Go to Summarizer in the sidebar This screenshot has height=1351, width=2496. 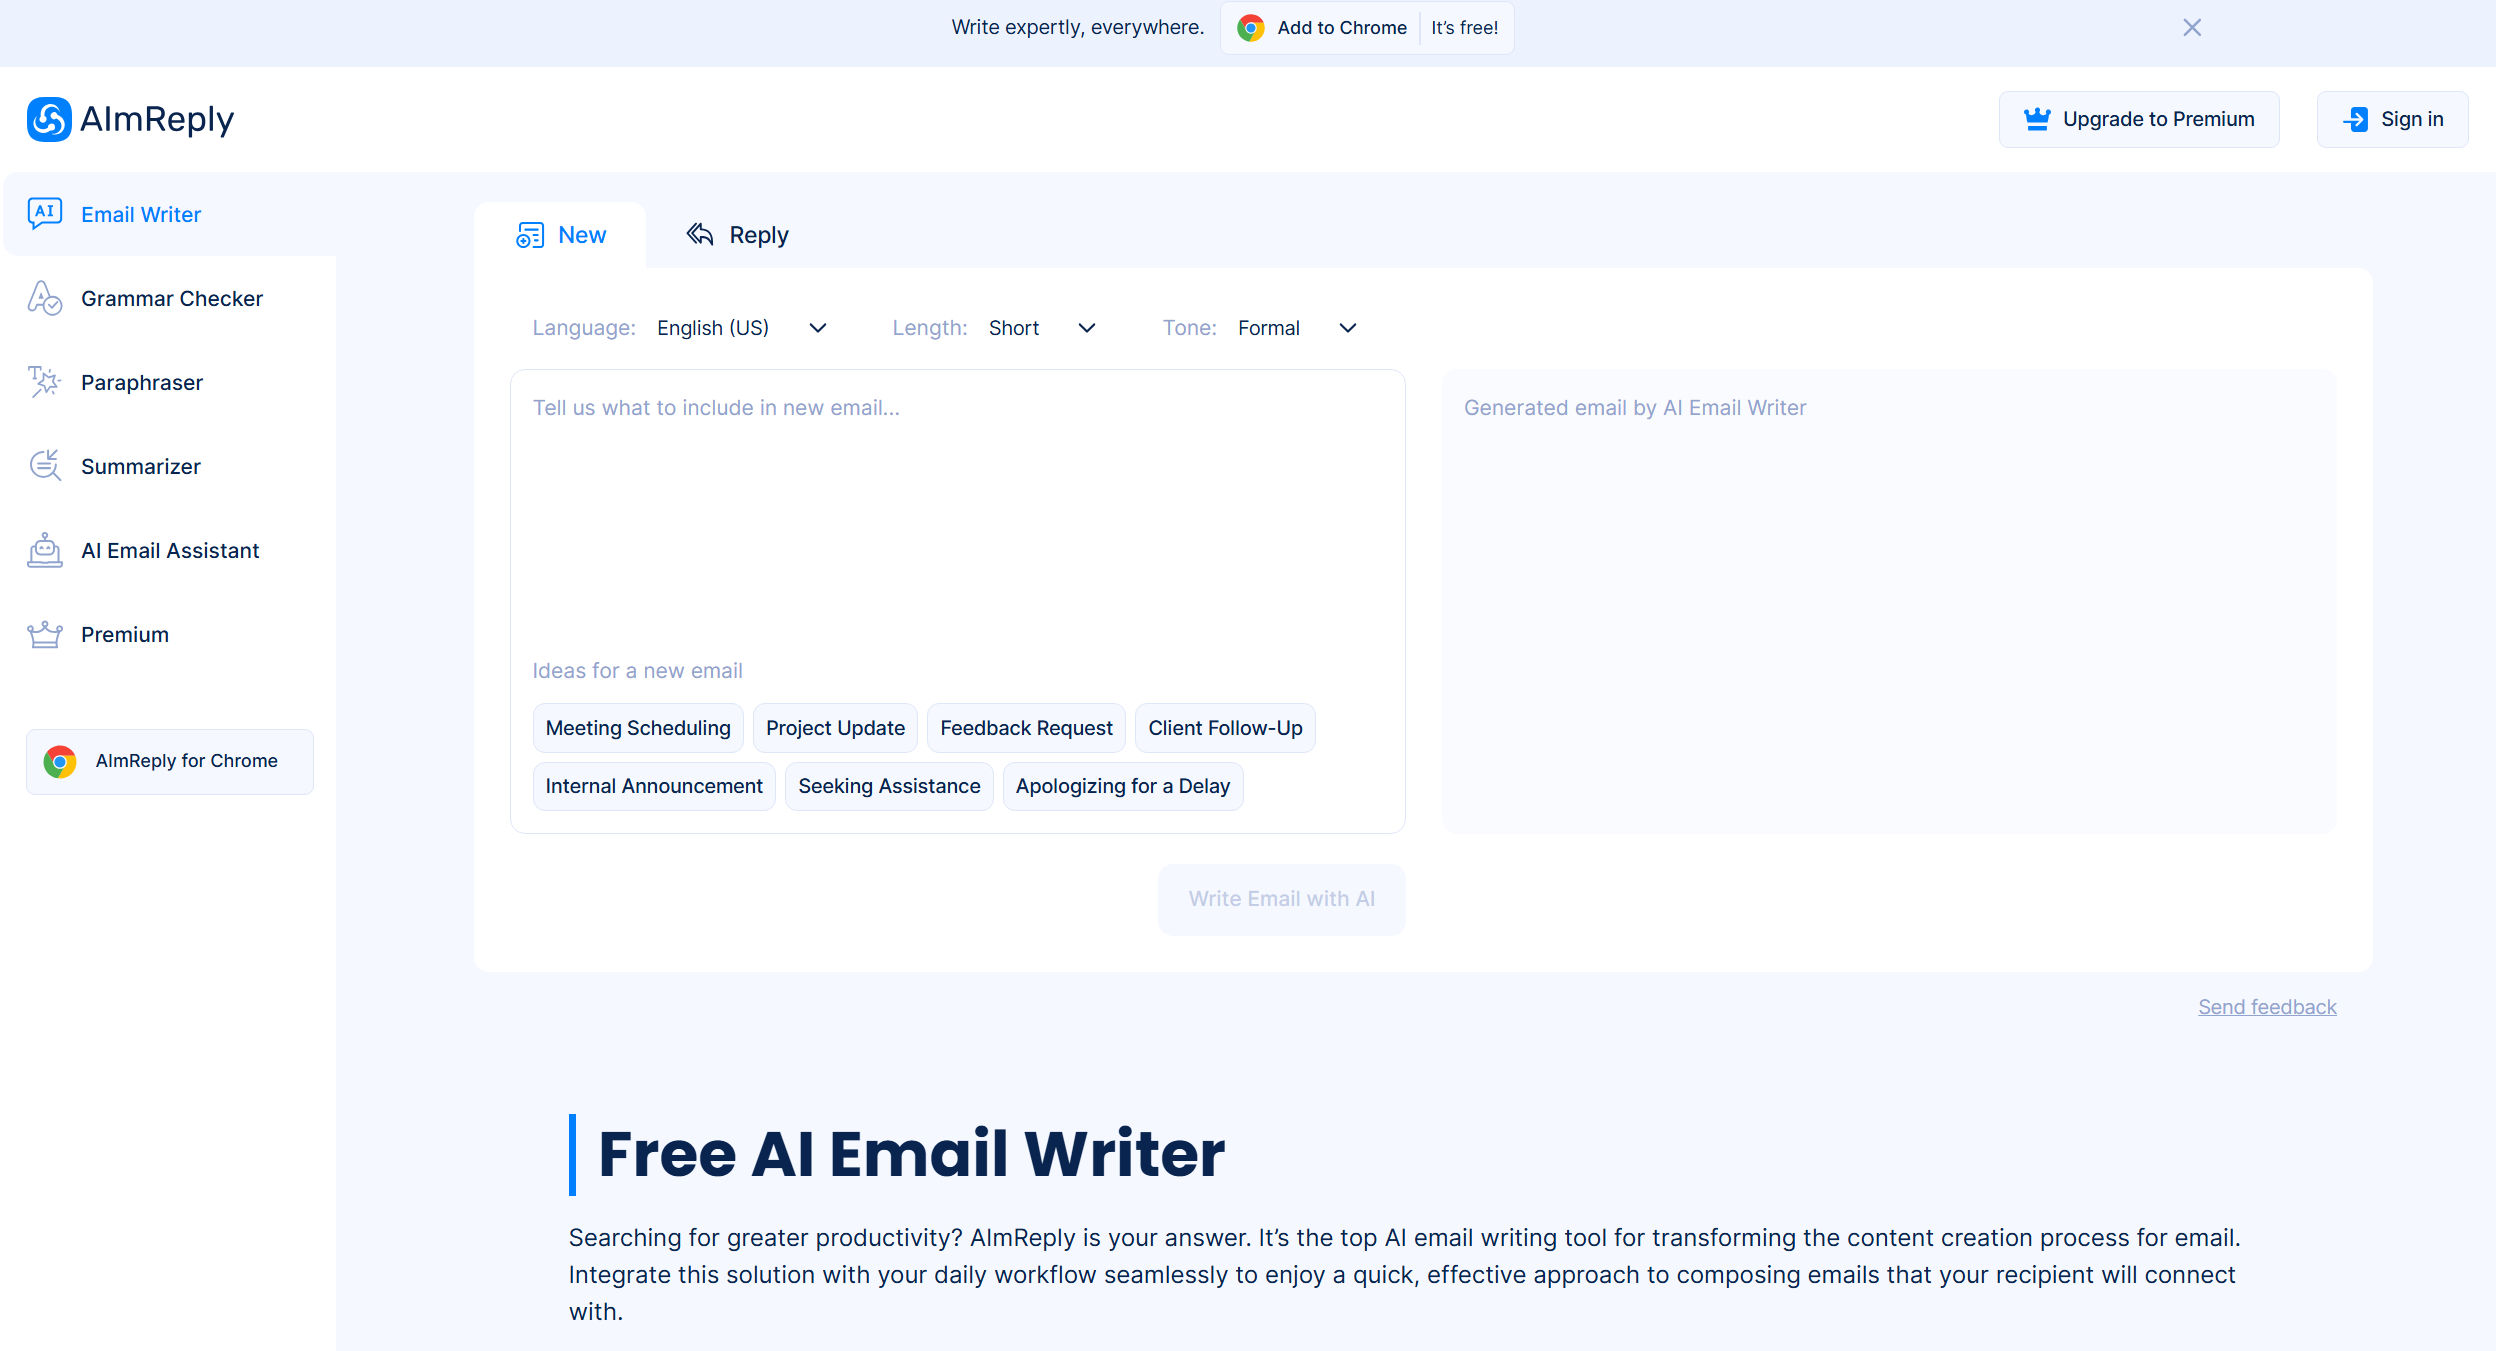(170, 466)
